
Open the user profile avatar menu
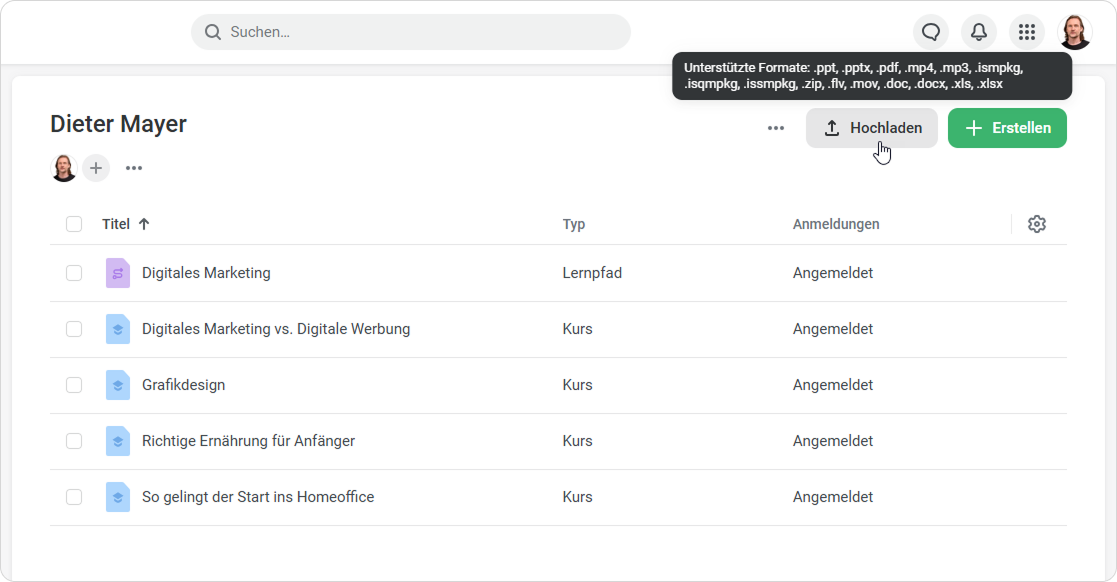[x=1075, y=32]
